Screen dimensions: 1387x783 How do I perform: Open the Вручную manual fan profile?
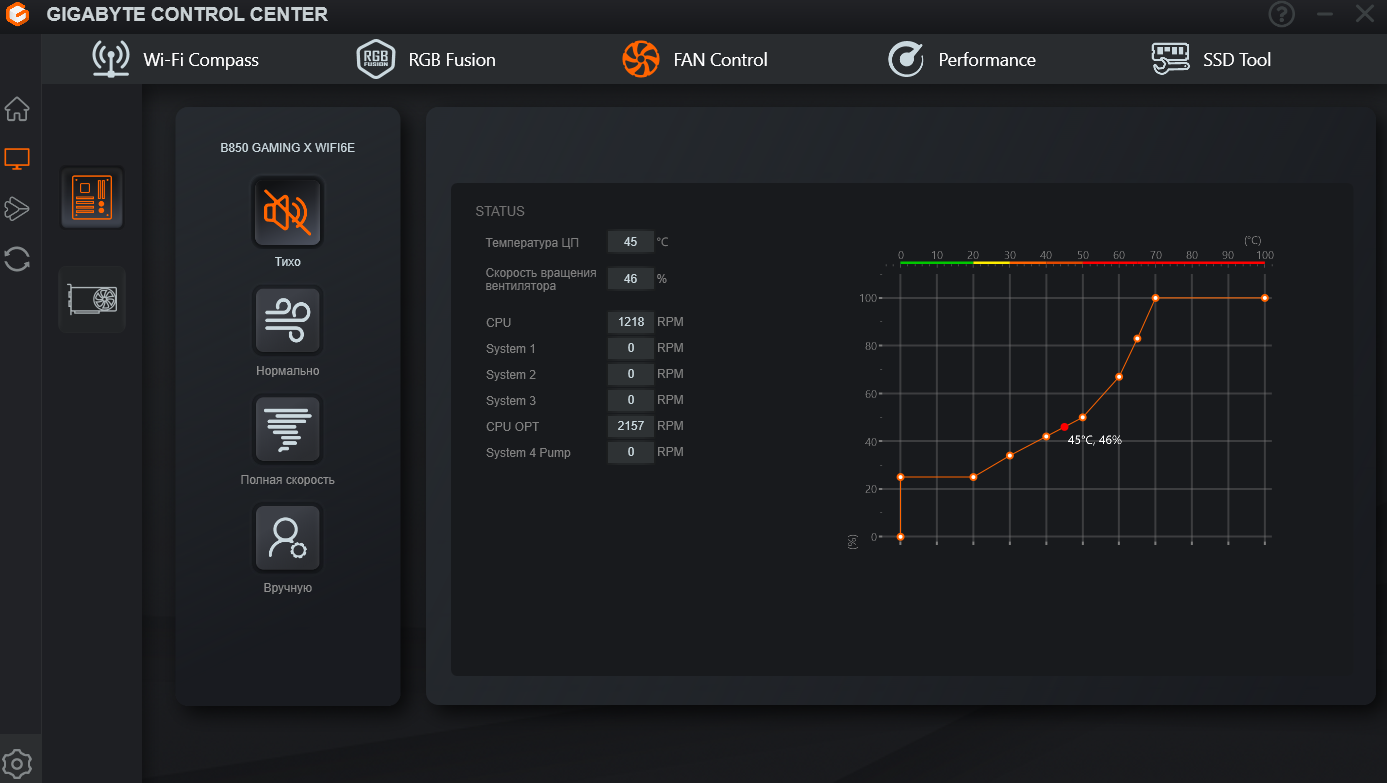[288, 538]
